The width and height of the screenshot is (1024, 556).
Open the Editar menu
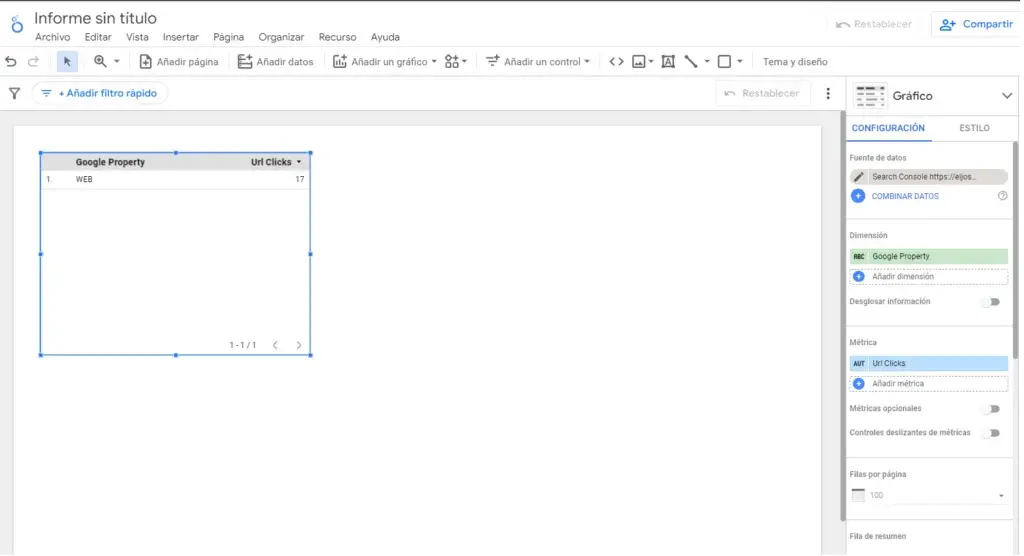pyautogui.click(x=98, y=37)
